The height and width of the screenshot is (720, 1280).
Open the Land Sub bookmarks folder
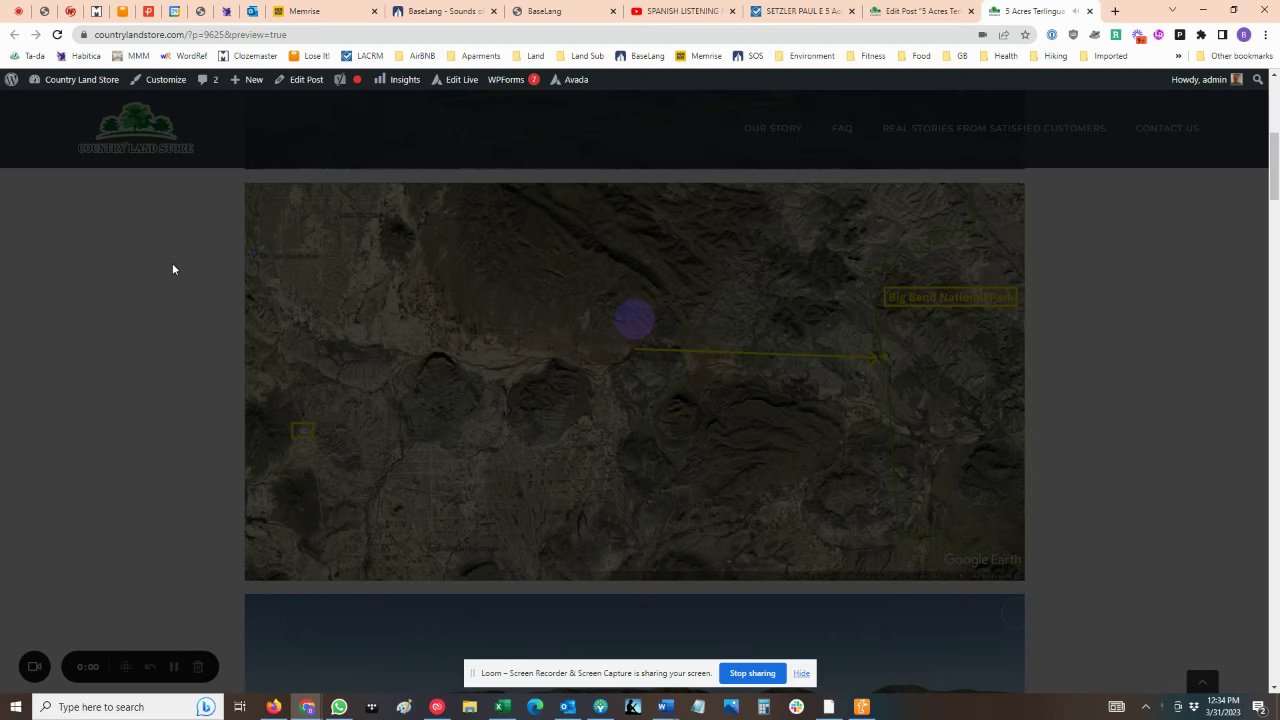[x=580, y=56]
